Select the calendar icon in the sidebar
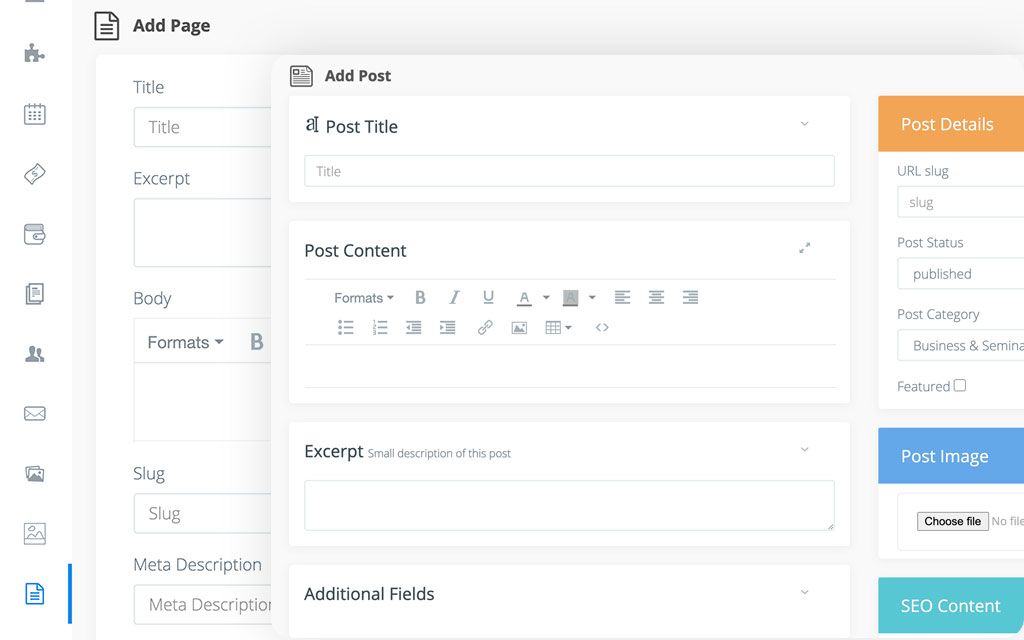Image resolution: width=1024 pixels, height=640 pixels. tap(34, 114)
